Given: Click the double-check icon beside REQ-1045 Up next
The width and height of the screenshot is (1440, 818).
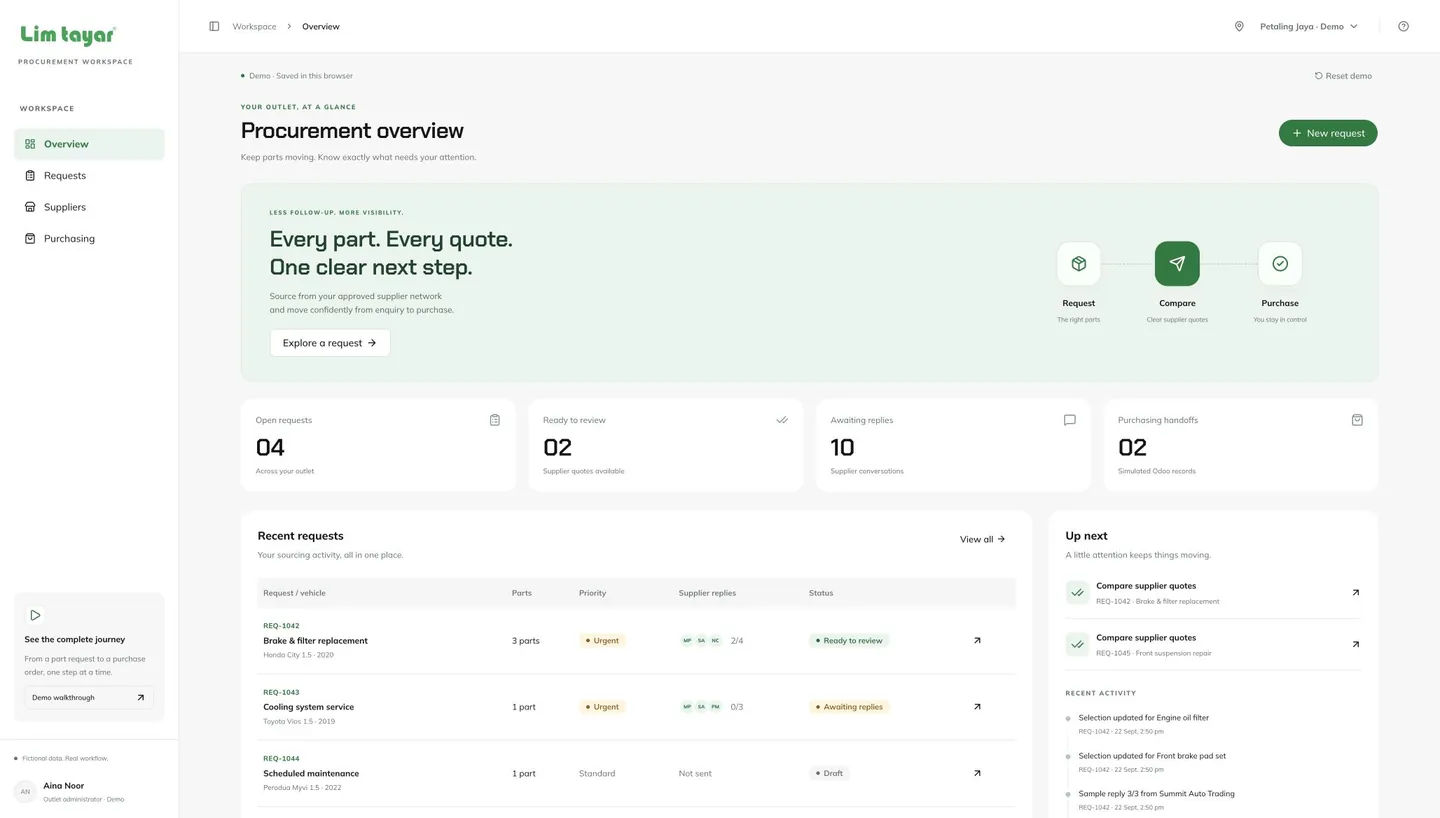Looking at the screenshot, I should click(1077, 644).
